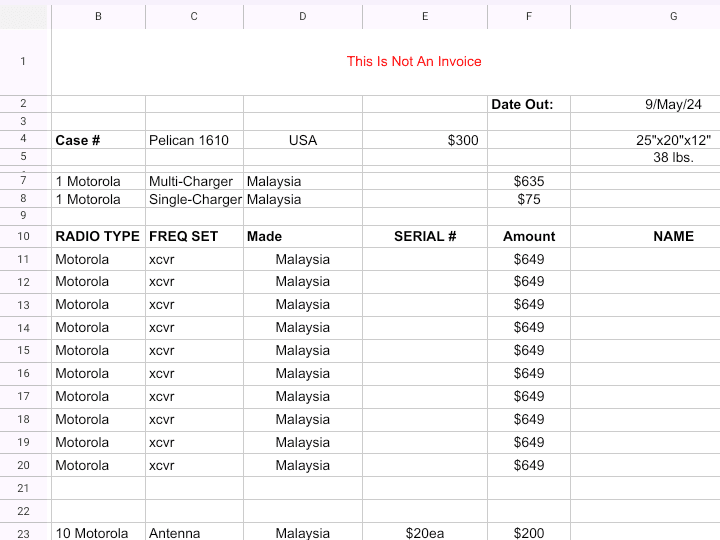Select the $649 cell in row 14
This screenshot has width=720, height=540.
529,327
